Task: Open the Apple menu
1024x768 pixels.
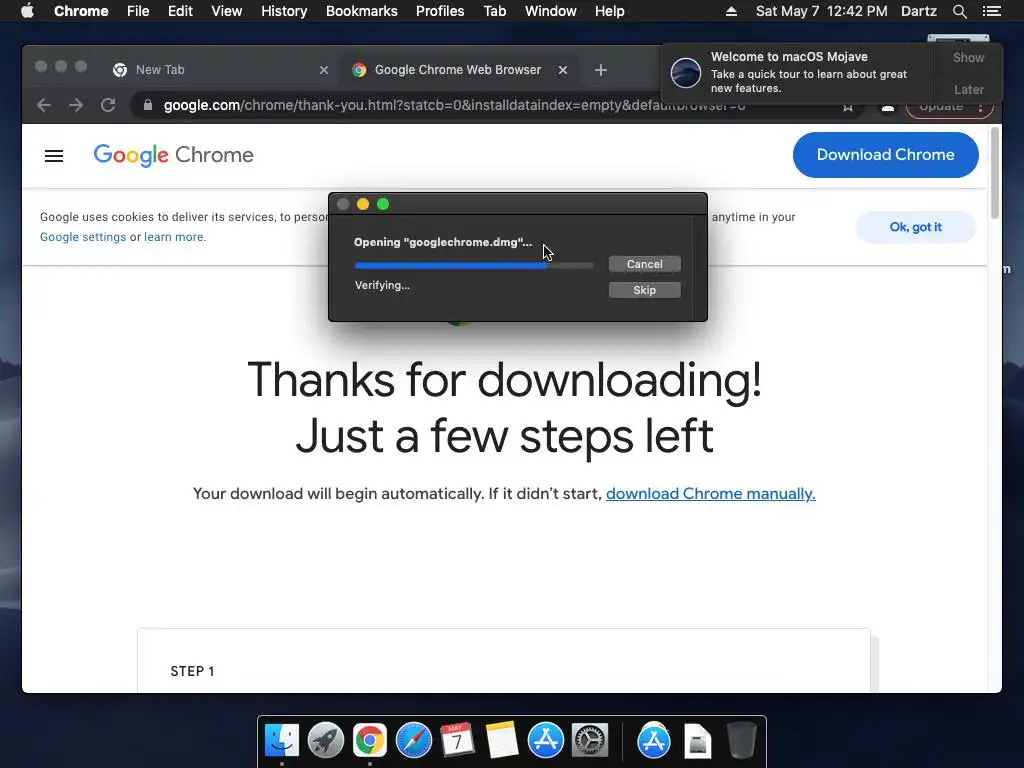Action: (x=27, y=11)
